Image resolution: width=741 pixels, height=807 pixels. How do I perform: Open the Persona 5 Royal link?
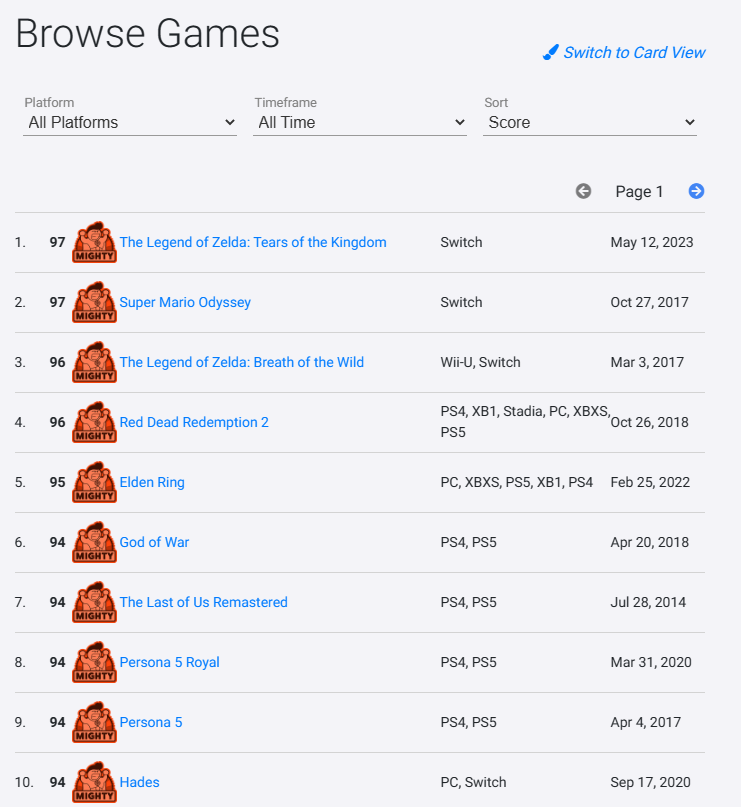[x=169, y=662]
